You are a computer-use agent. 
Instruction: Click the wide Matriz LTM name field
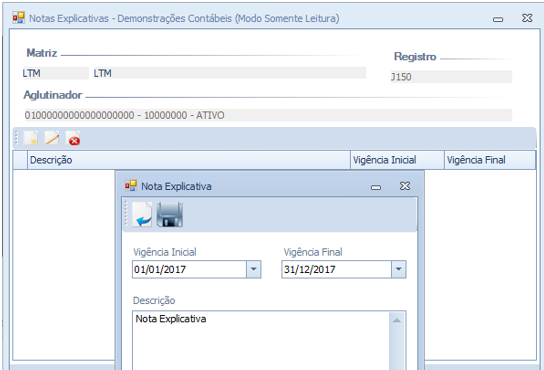point(230,73)
